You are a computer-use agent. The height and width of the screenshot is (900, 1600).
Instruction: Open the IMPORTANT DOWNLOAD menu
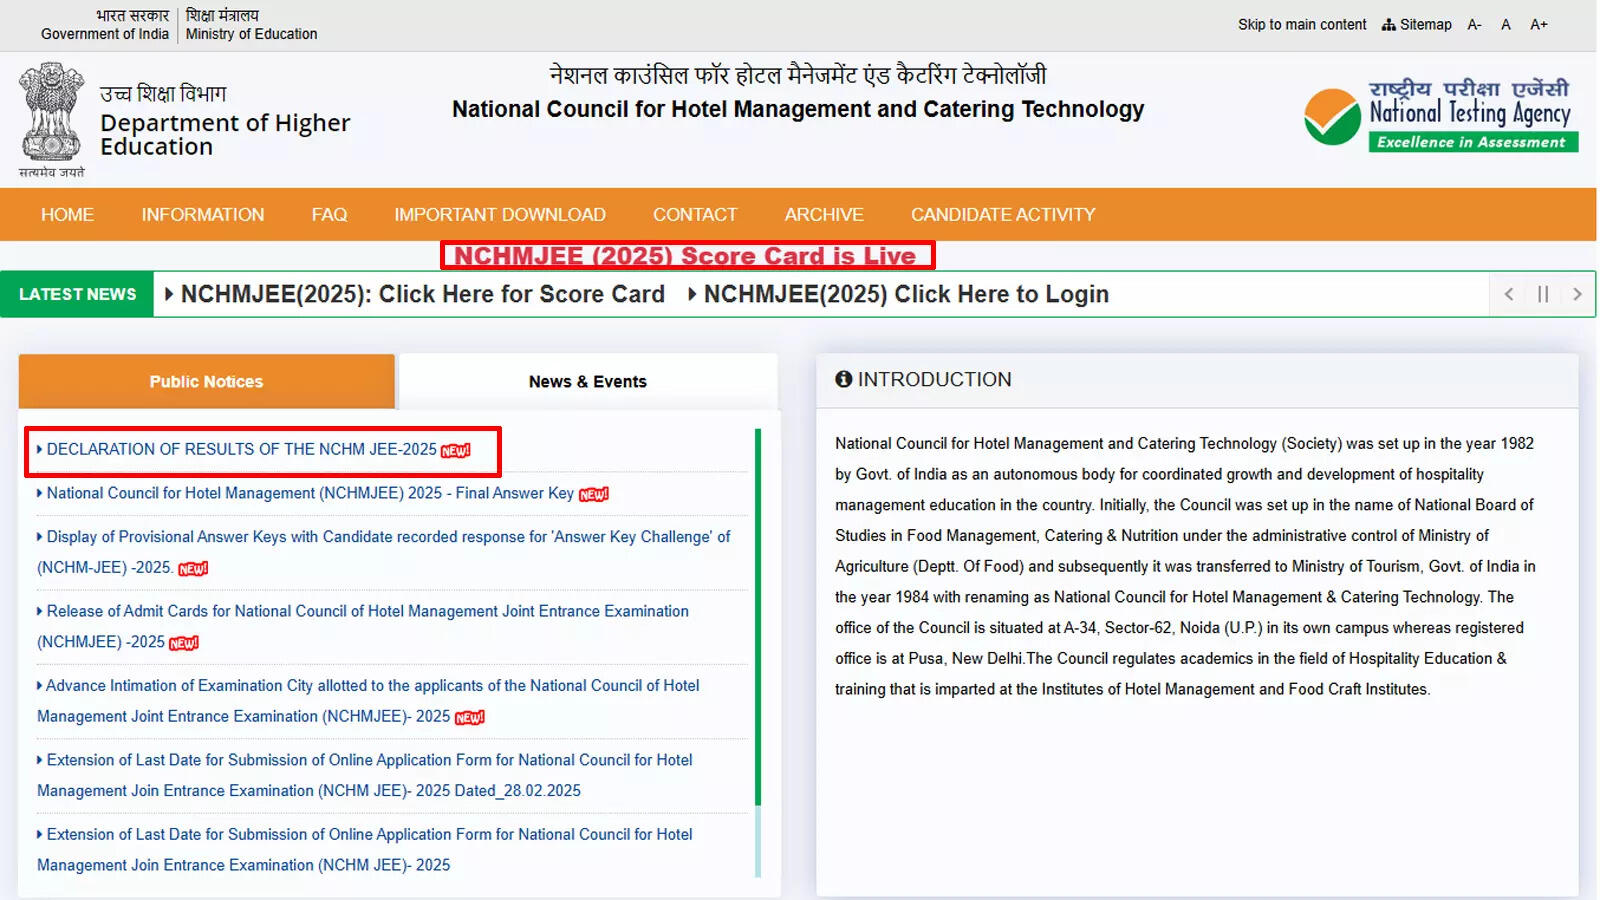click(x=500, y=215)
